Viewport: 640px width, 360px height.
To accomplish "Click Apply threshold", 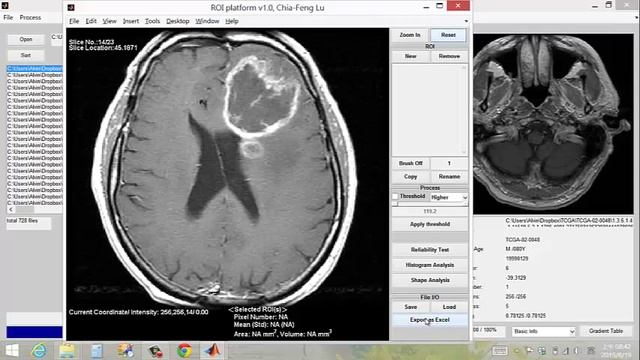I will pyautogui.click(x=430, y=224).
